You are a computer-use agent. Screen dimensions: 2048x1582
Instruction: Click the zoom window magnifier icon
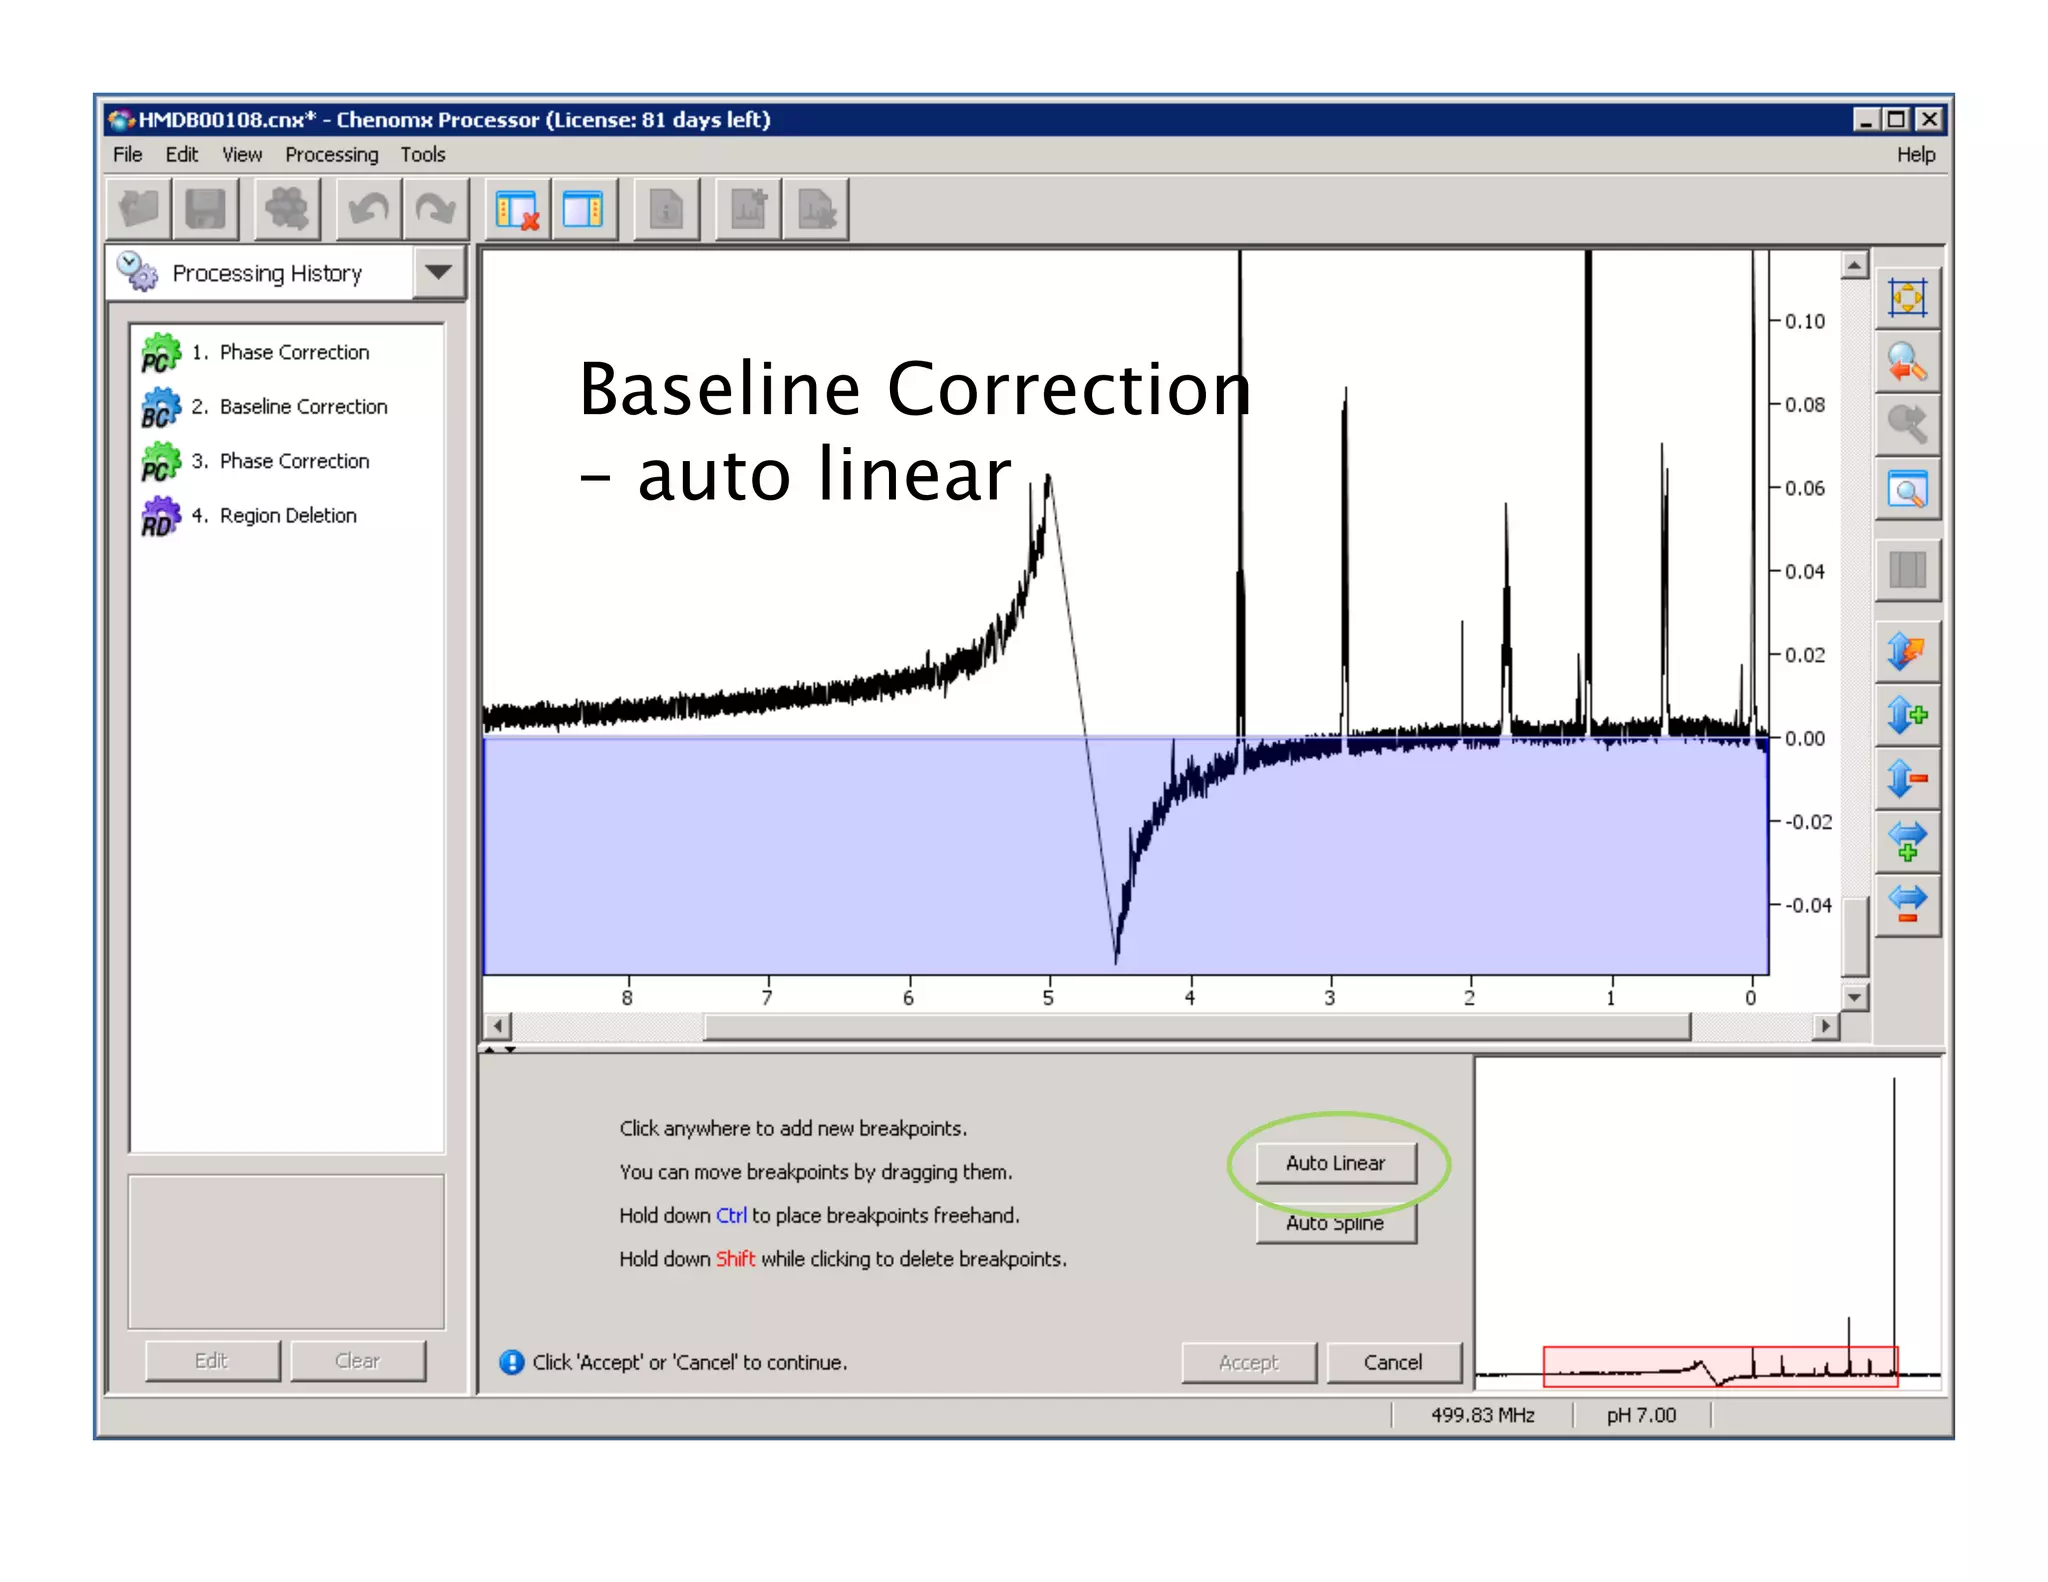click(1907, 490)
